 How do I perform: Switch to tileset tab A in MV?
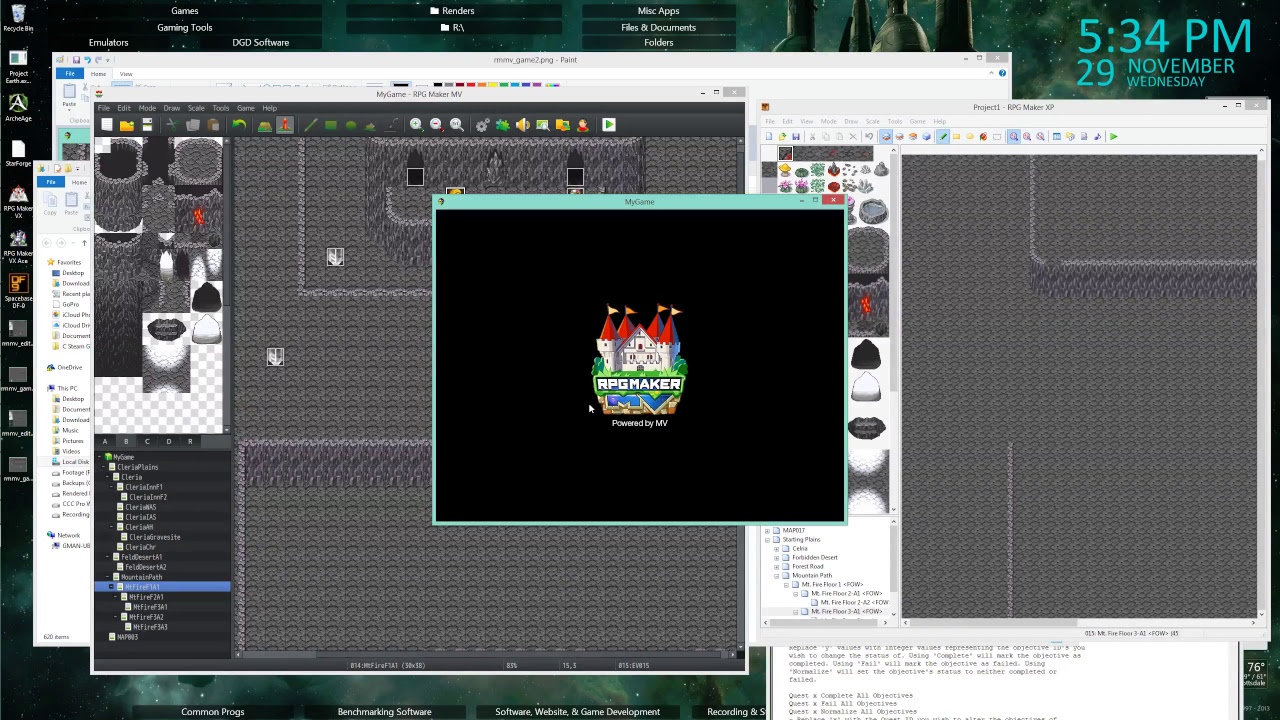coord(105,441)
